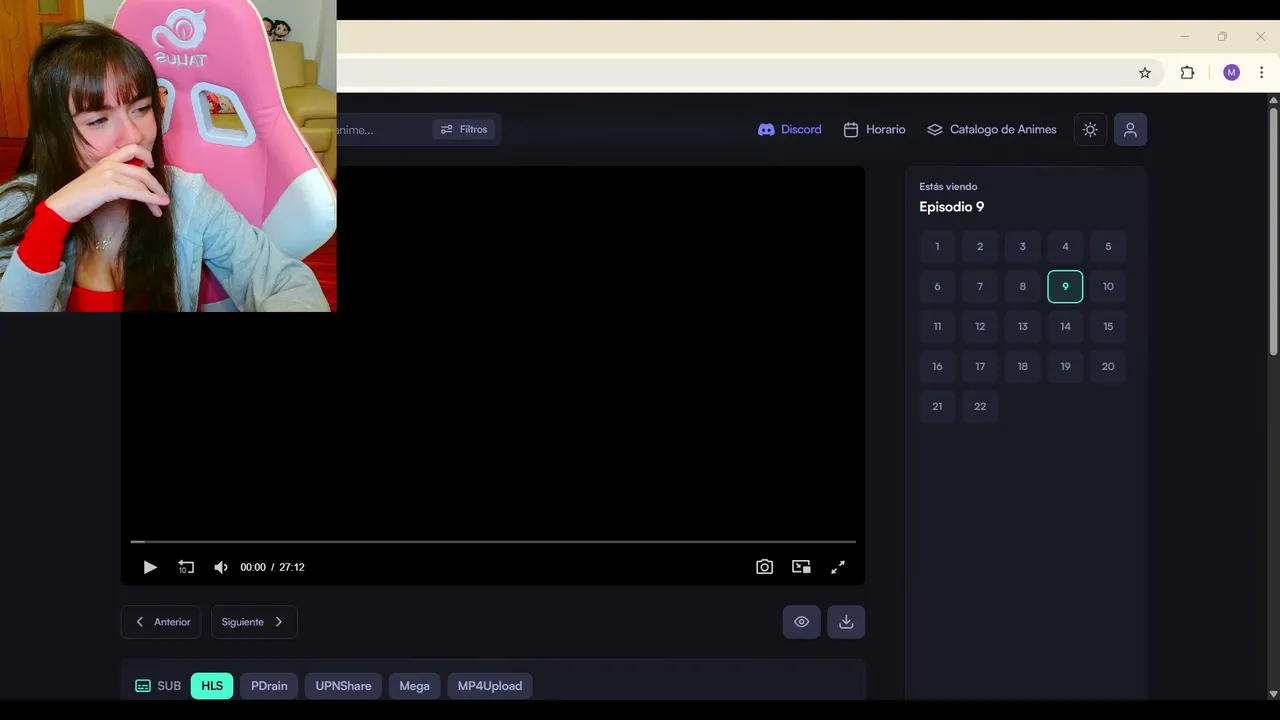Go to Siguiente episode
The image size is (1280, 720).
254,622
